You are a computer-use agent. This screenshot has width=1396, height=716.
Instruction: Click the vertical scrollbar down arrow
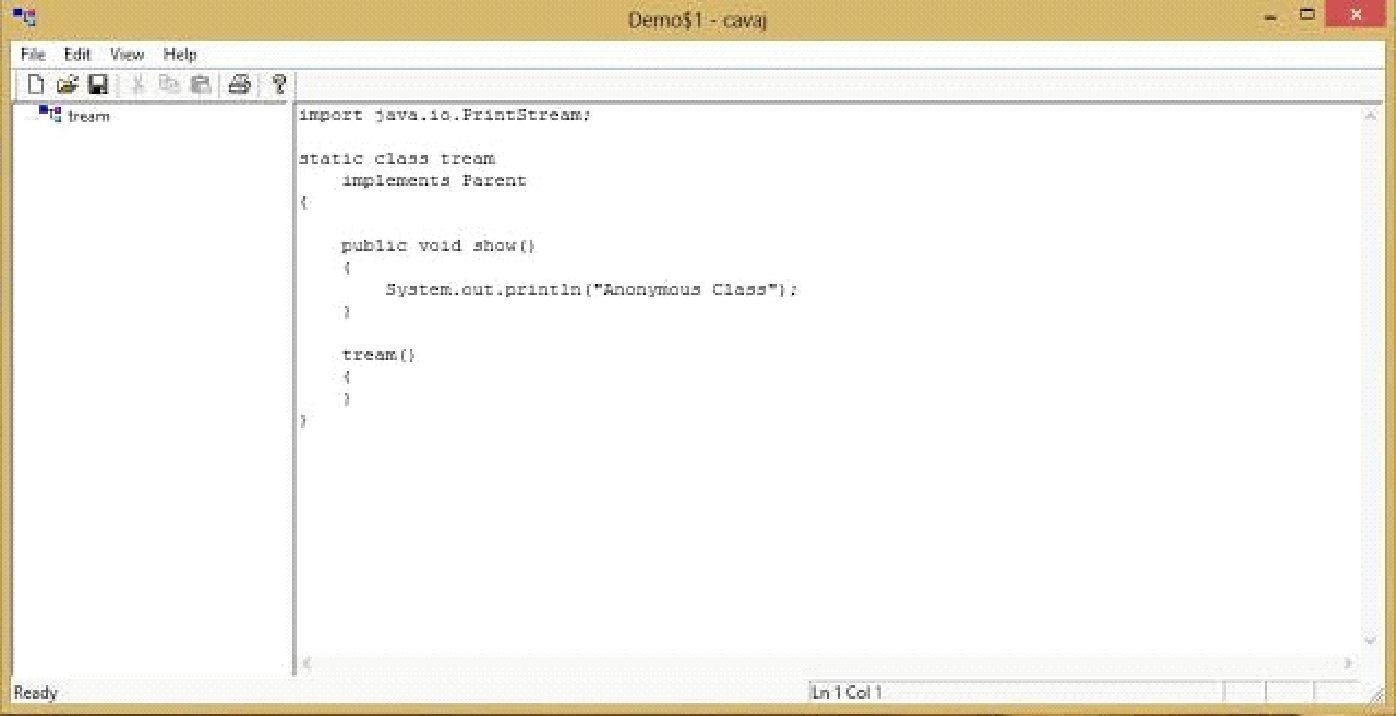[1370, 640]
